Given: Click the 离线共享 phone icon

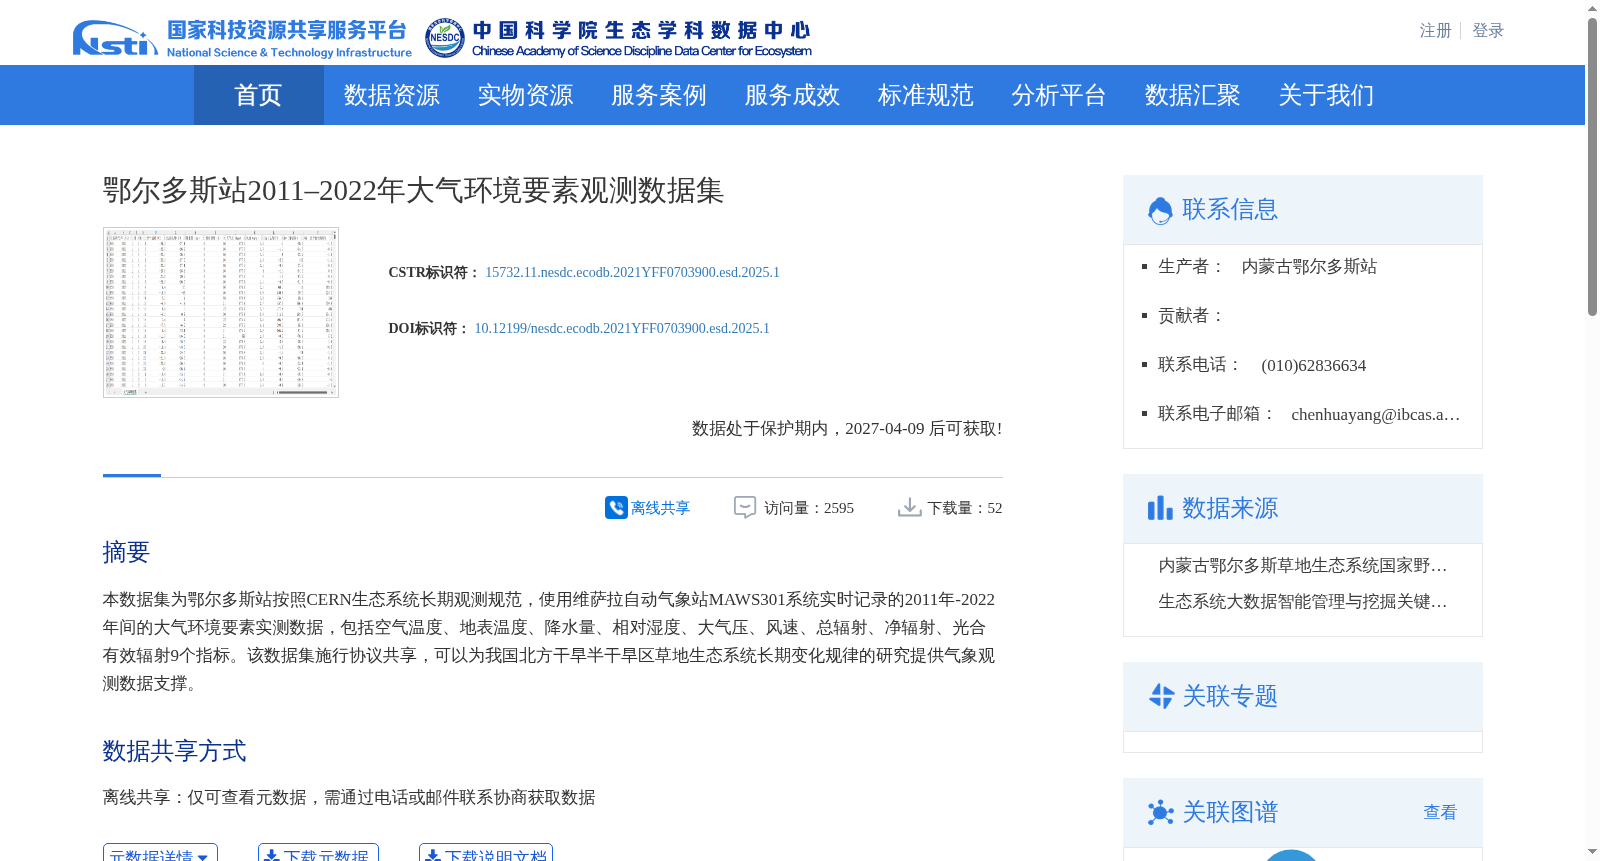Looking at the screenshot, I should click(616, 508).
